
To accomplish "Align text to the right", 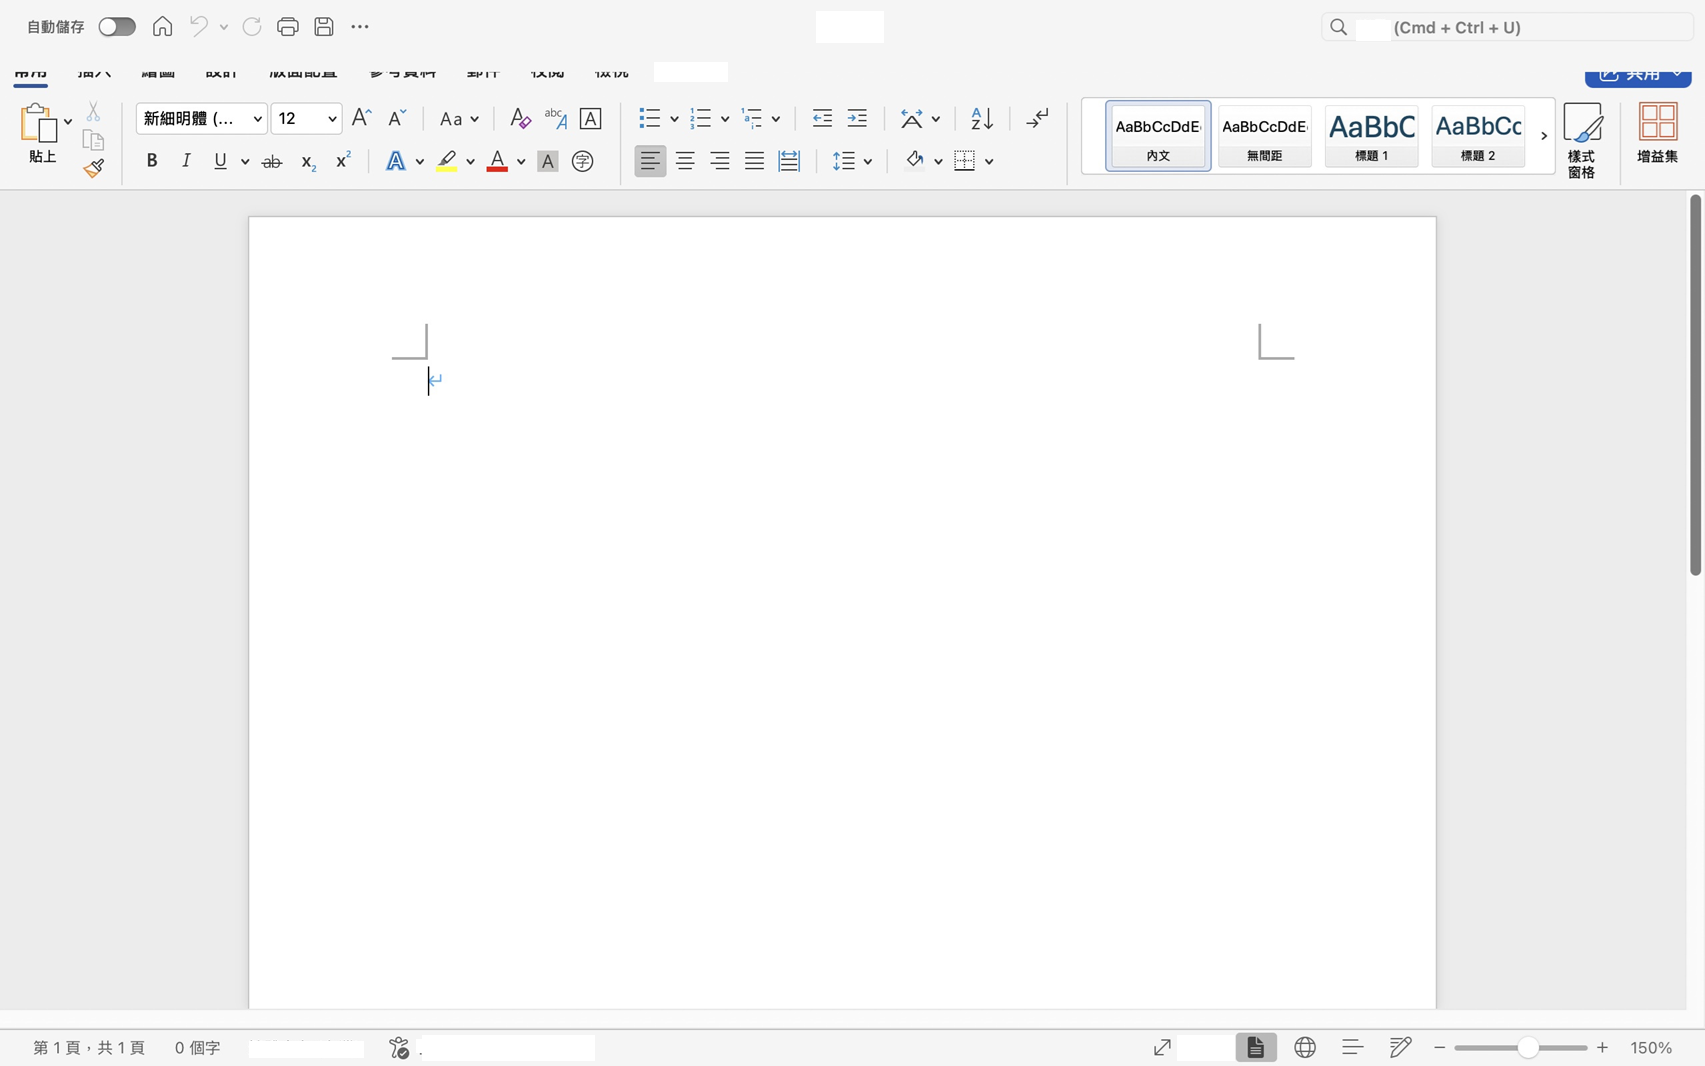I will (720, 161).
